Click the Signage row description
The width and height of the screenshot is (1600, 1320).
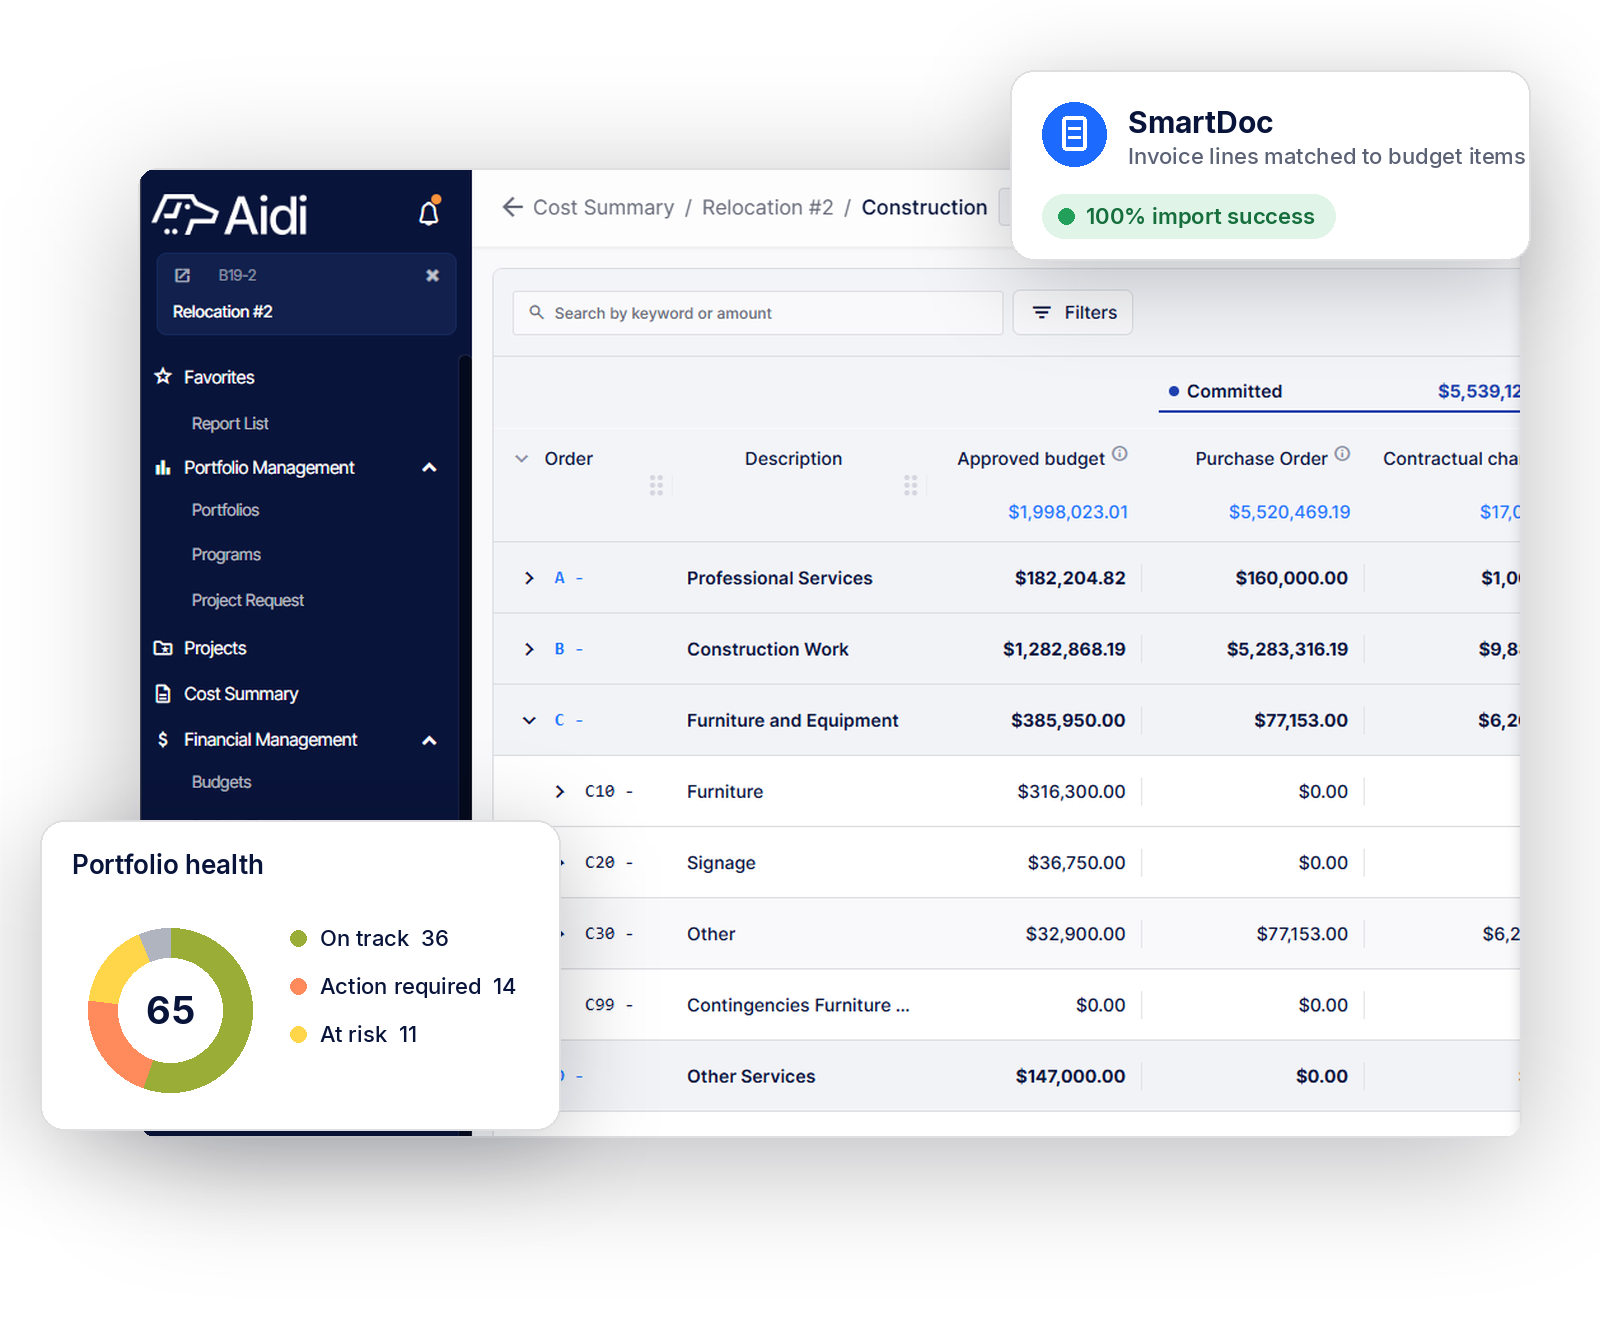point(721,863)
